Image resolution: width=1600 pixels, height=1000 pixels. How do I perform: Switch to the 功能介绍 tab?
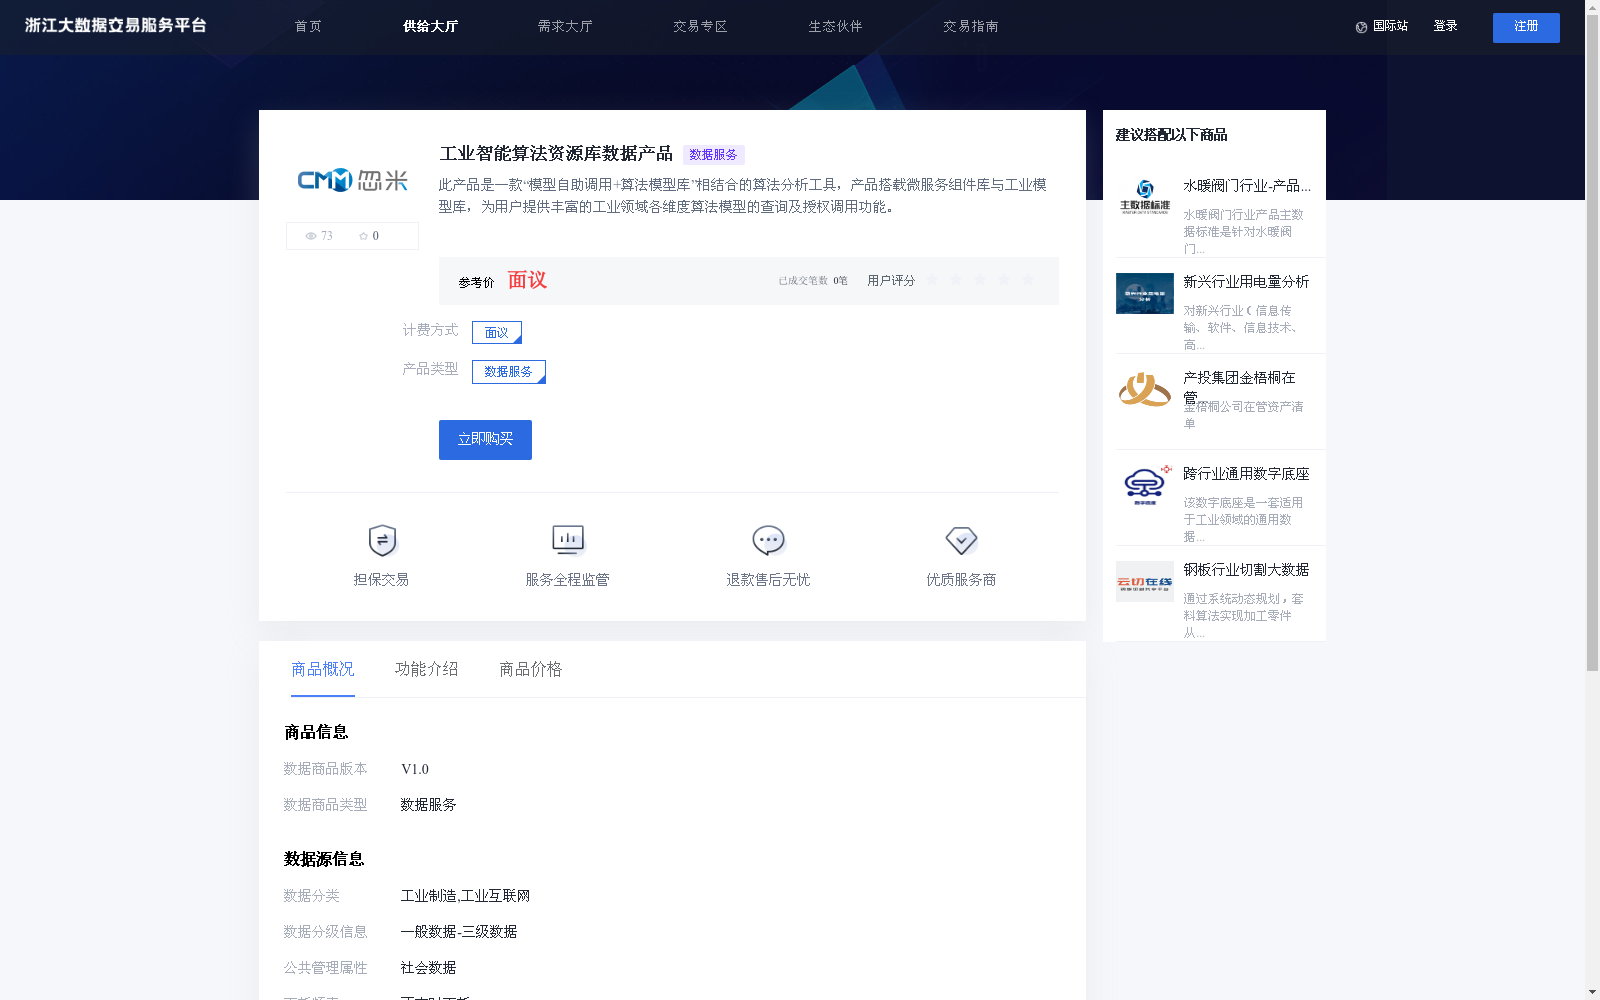click(427, 669)
